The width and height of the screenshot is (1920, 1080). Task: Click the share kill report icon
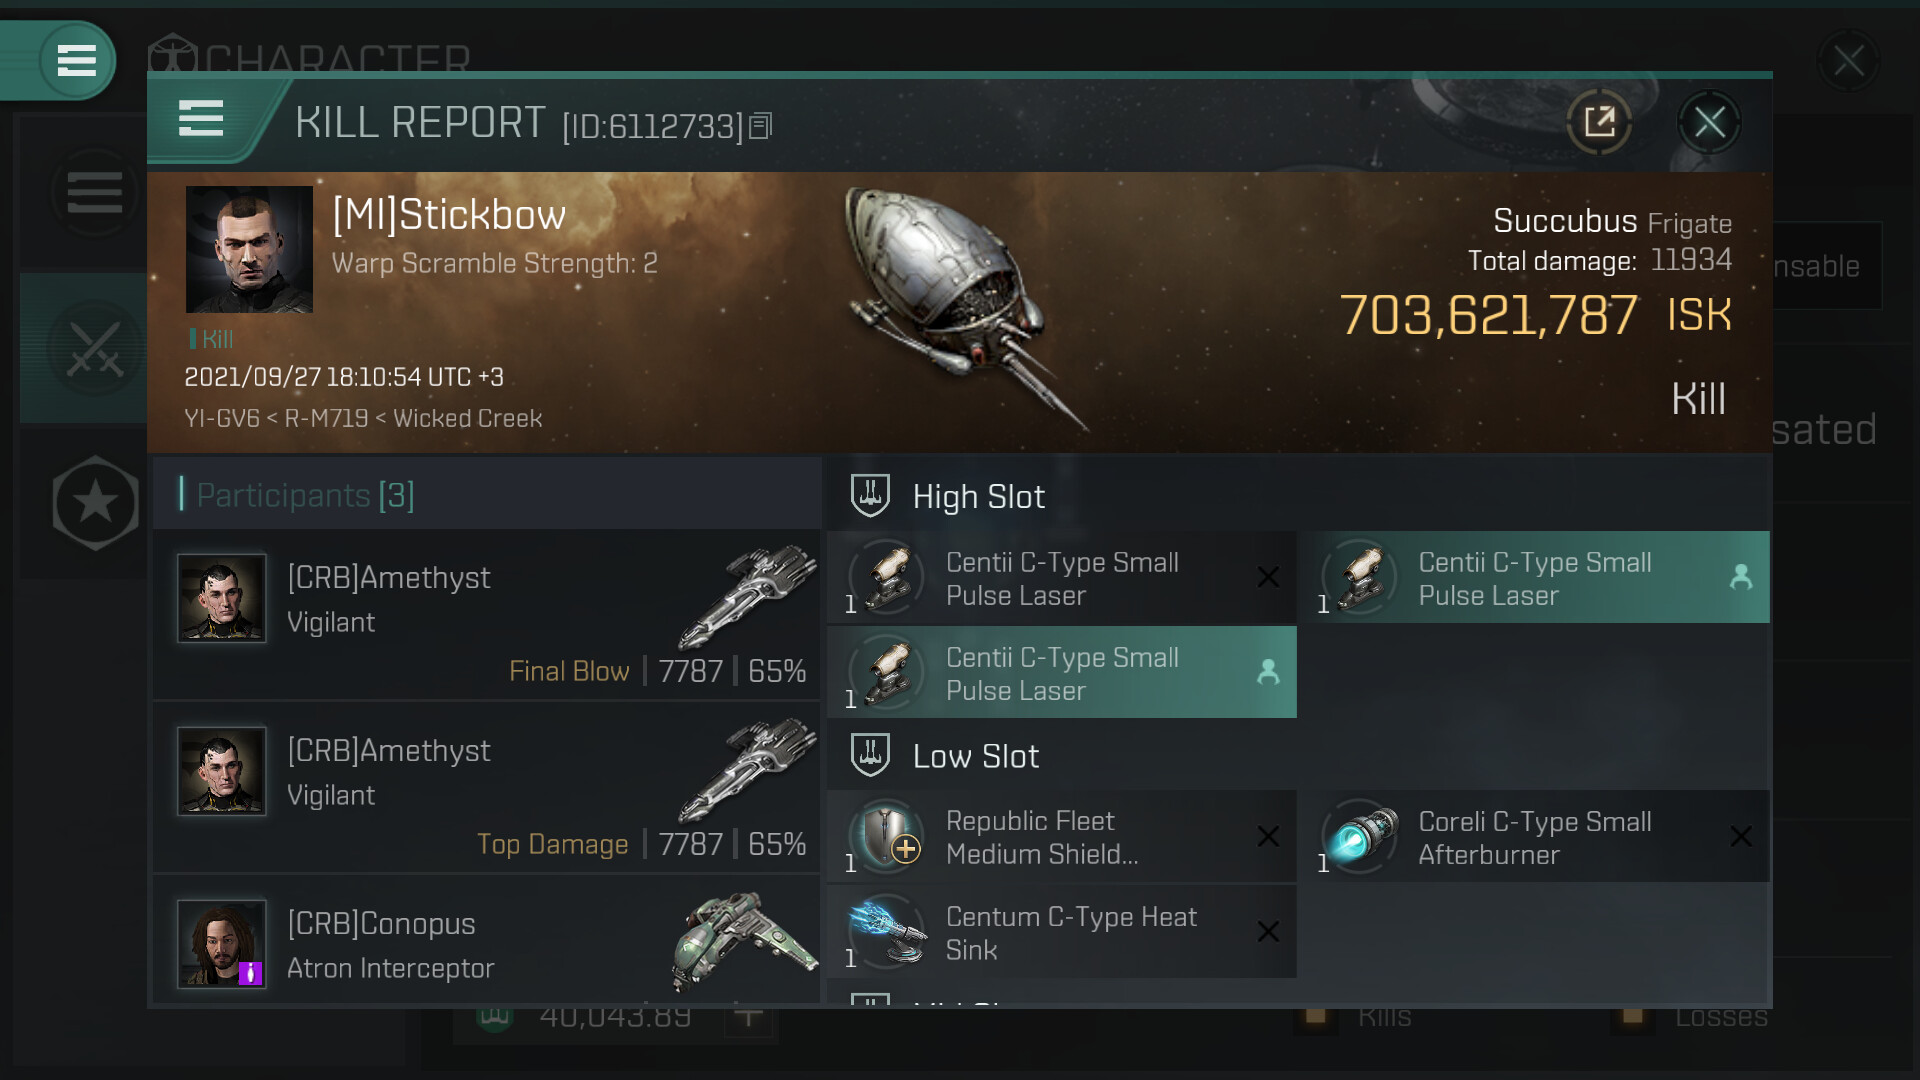(1599, 122)
